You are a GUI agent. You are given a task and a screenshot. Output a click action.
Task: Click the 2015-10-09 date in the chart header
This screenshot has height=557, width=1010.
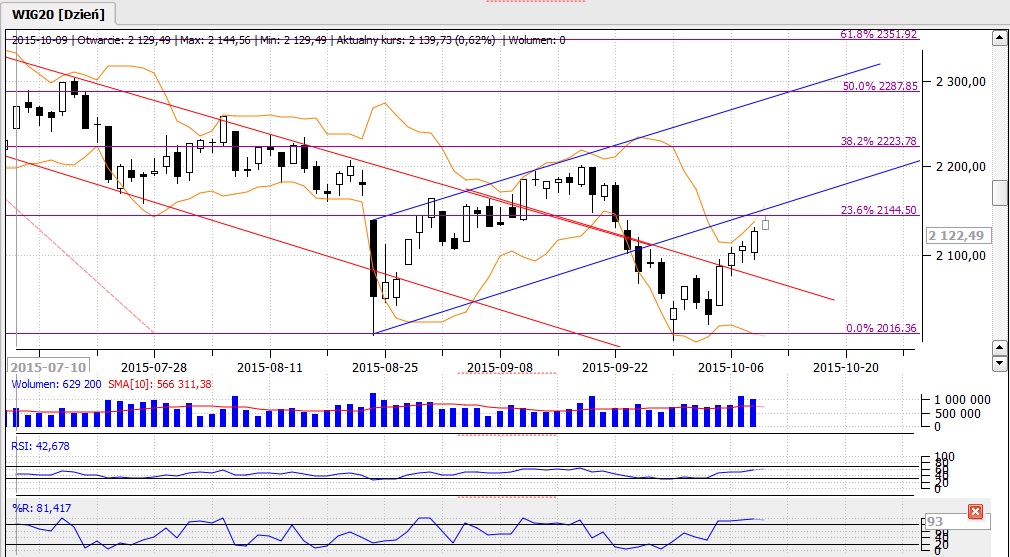pos(39,41)
